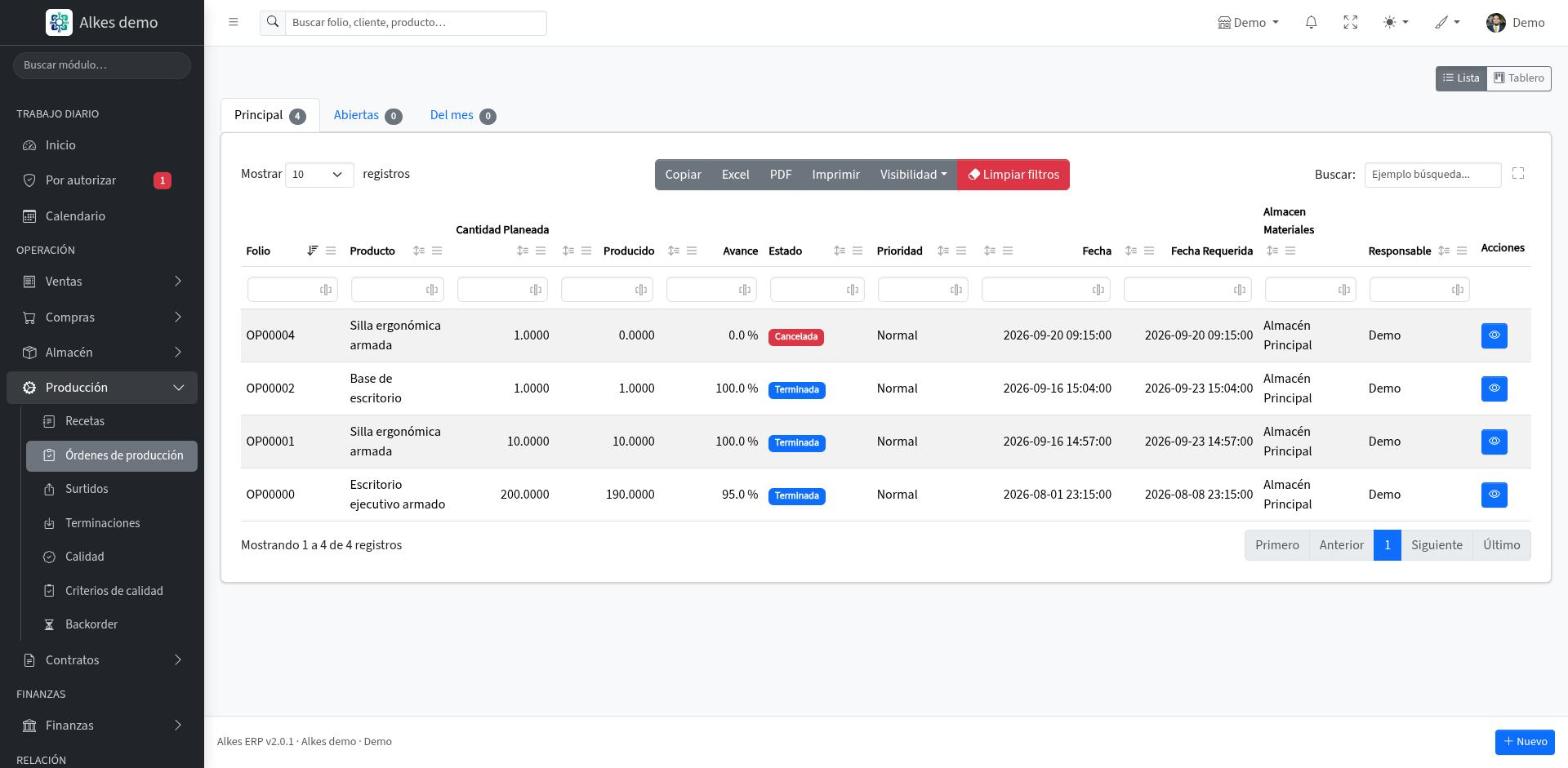The width and height of the screenshot is (1568, 768).
Task: Open the Estado column menu icon
Action: 857,251
